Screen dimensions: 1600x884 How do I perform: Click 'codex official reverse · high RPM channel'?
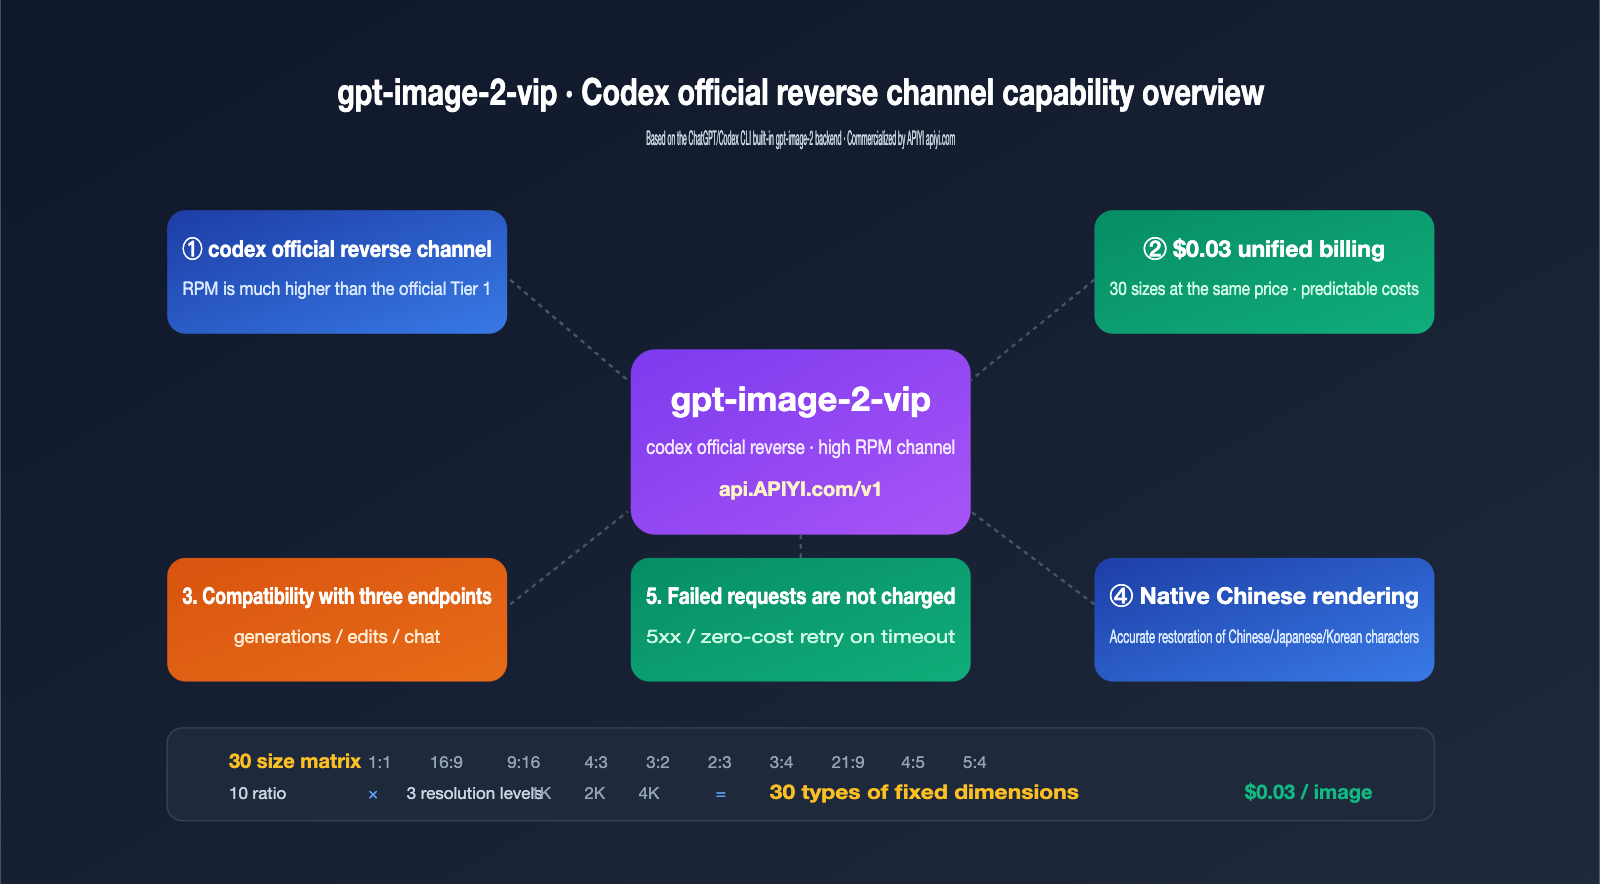click(800, 447)
